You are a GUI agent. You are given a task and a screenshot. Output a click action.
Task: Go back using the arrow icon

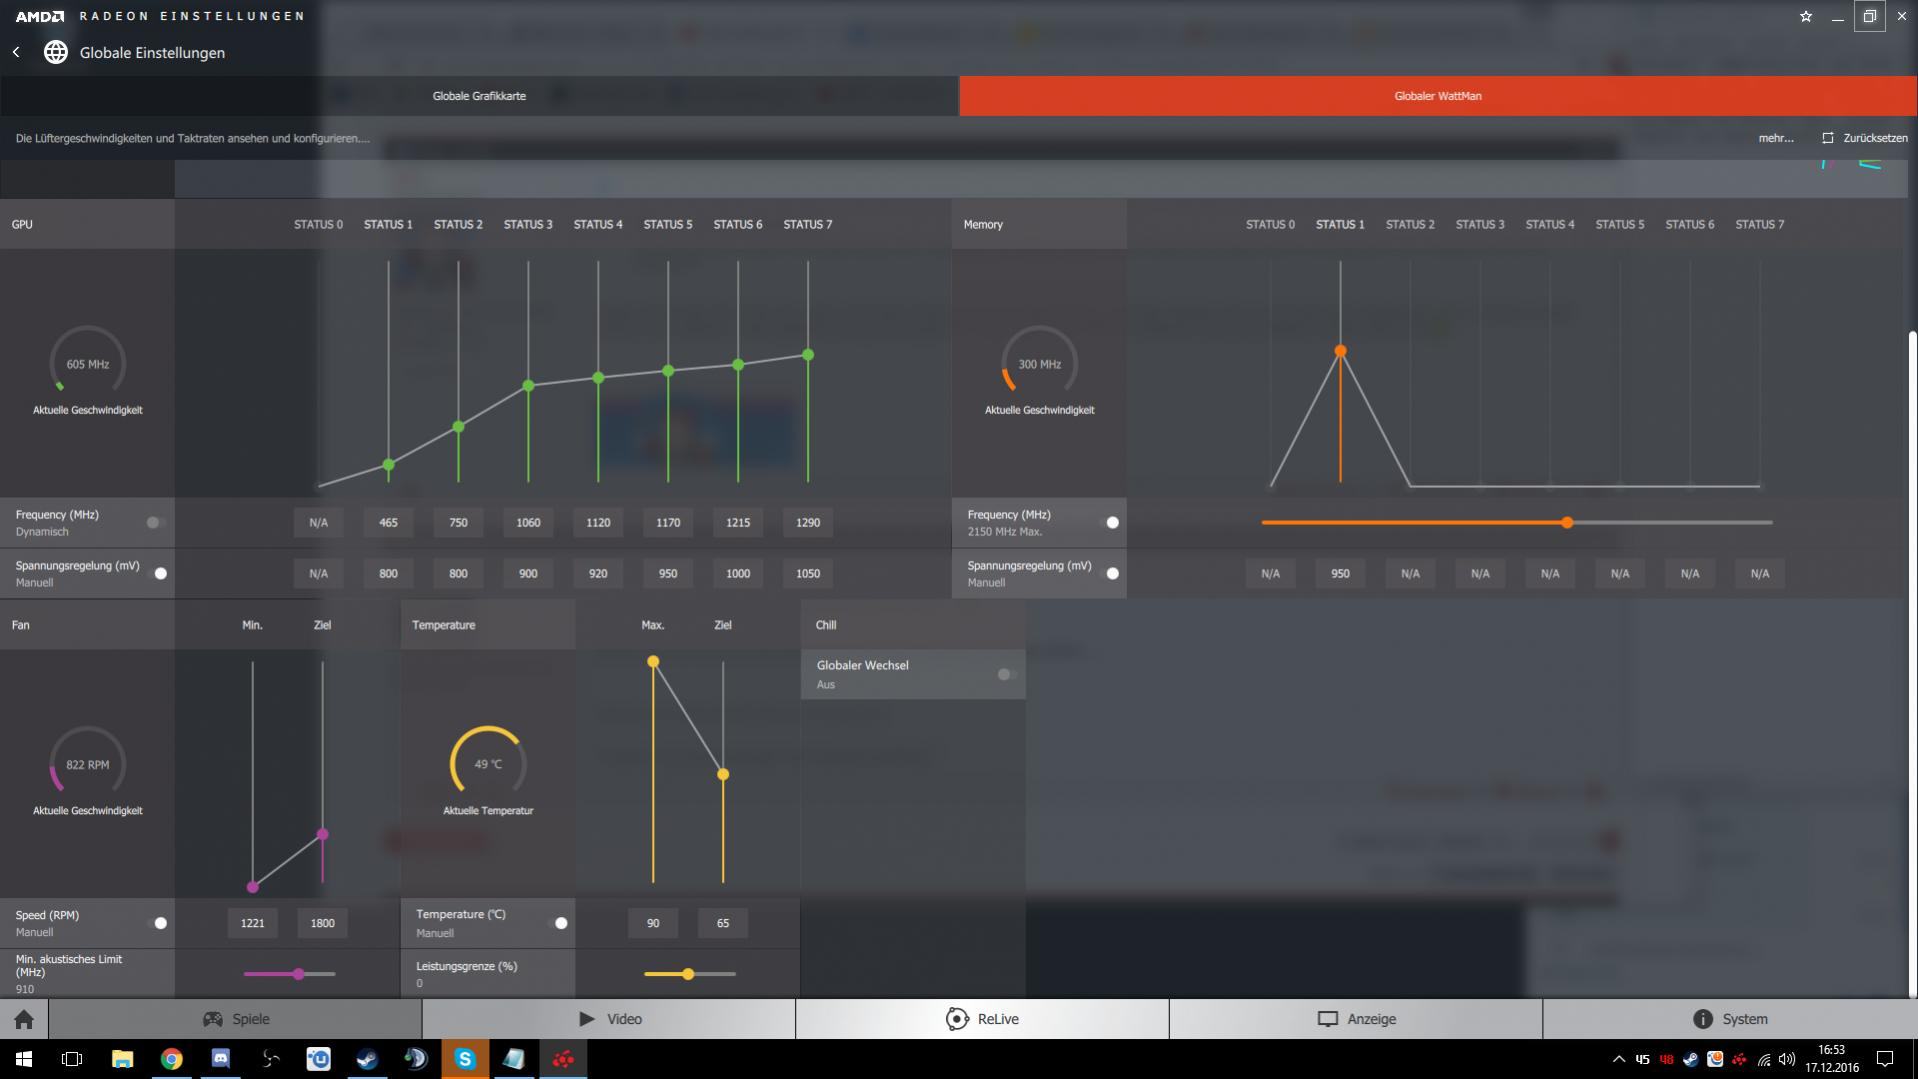16,52
